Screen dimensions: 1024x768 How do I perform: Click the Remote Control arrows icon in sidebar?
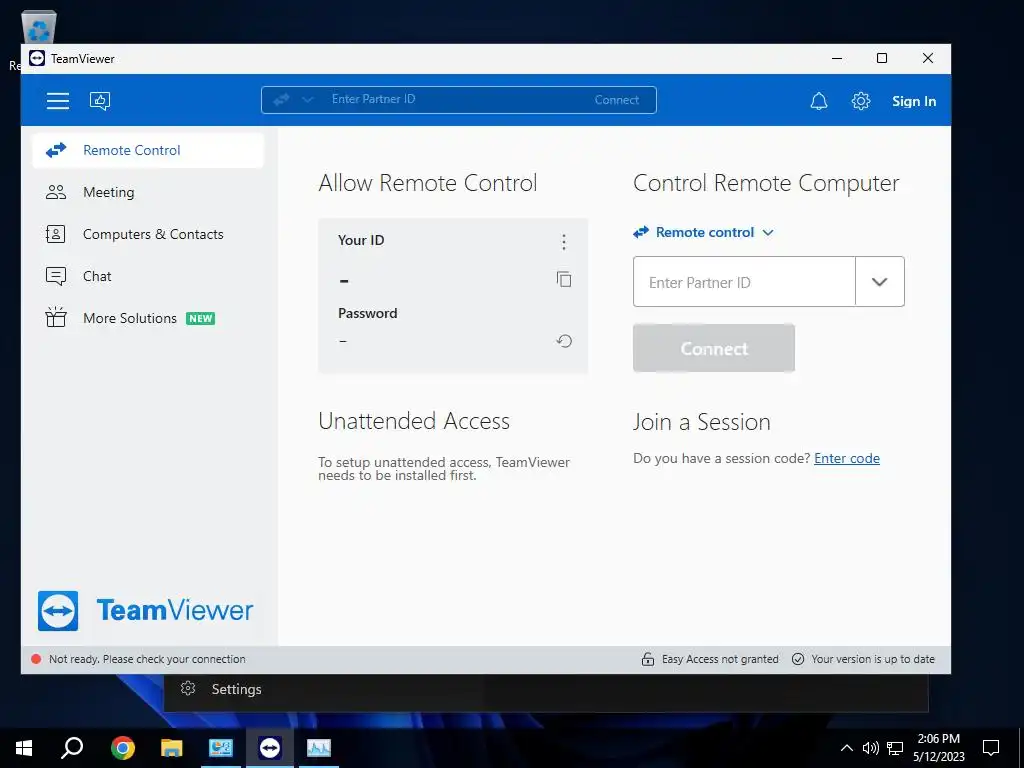click(x=56, y=150)
